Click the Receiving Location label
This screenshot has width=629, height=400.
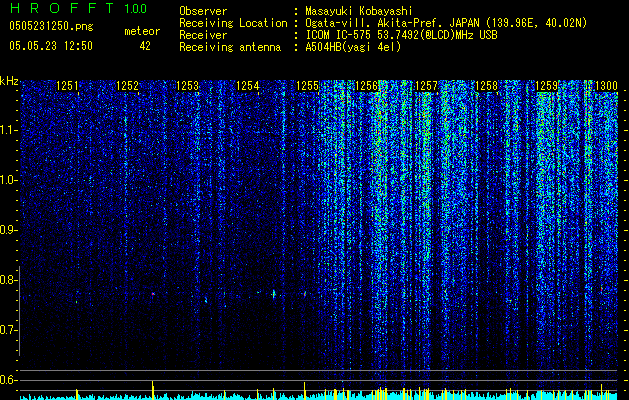tap(233, 23)
